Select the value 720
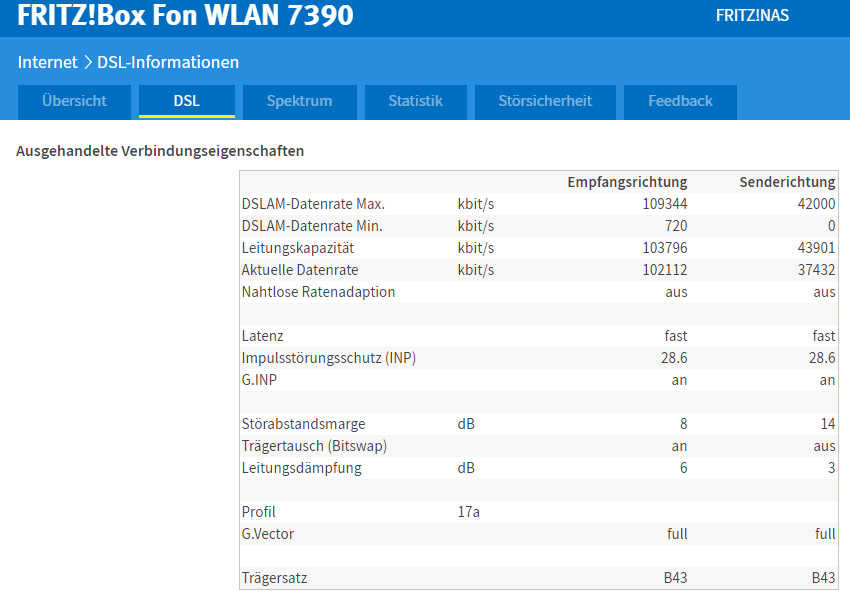Viewport: 850px width, 599px height. [675, 226]
